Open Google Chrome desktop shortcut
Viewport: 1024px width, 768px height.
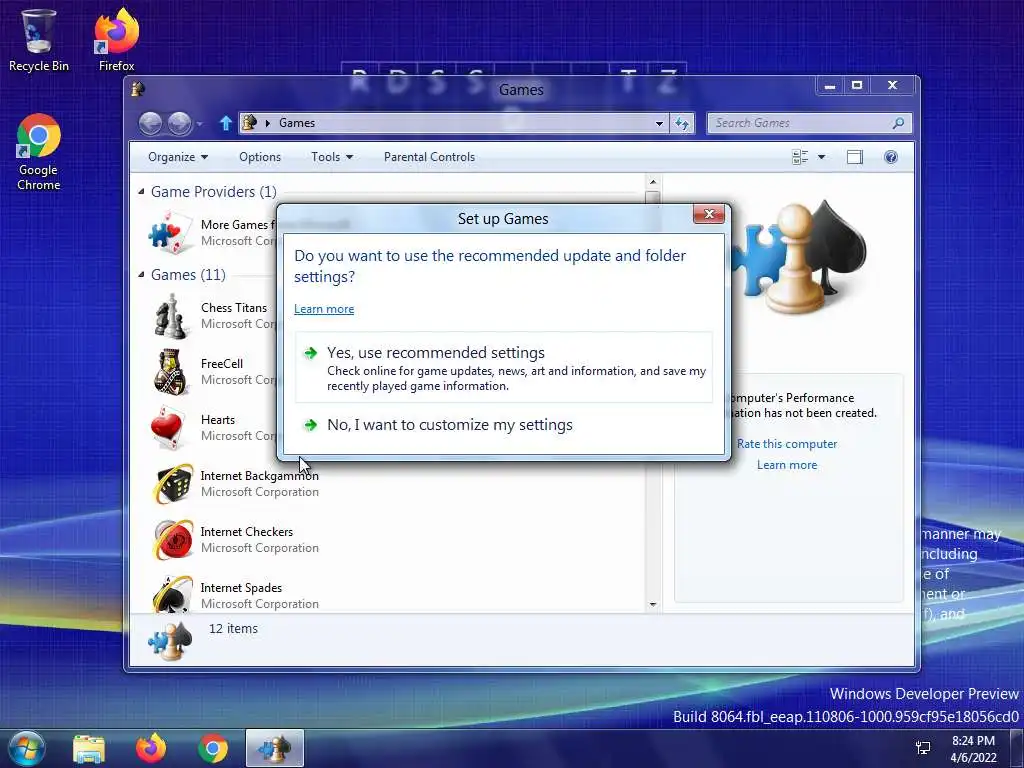pos(39,152)
